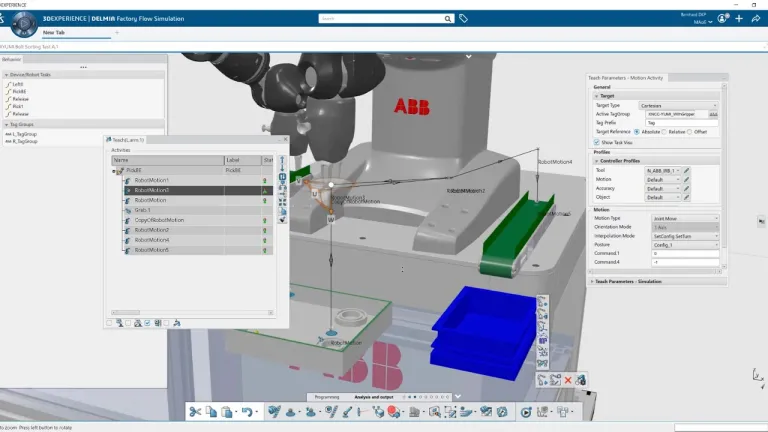The image size is (768, 432).
Task: Click the icon right of the red X
Action: [x=580, y=380]
